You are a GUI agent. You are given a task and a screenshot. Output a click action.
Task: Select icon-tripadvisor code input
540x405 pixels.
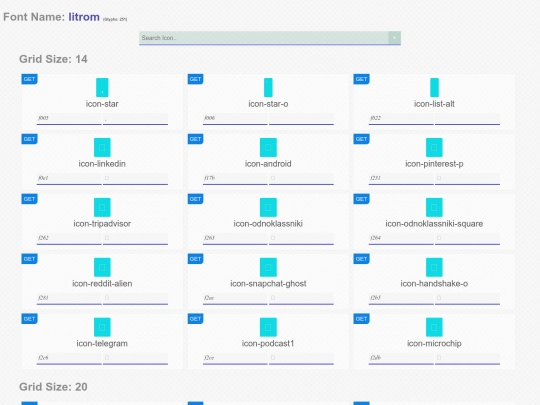point(69,238)
